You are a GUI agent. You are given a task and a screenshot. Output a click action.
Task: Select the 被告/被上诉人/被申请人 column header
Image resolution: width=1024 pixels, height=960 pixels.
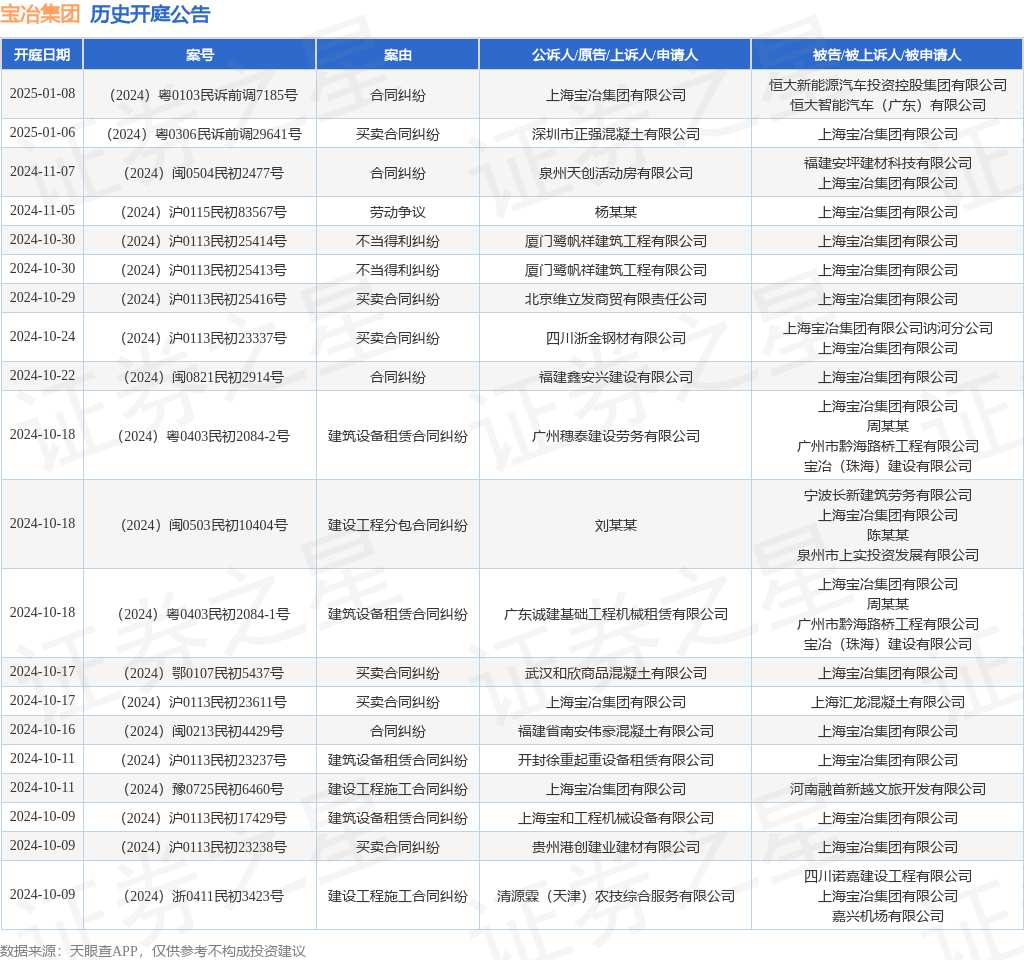coord(887,55)
